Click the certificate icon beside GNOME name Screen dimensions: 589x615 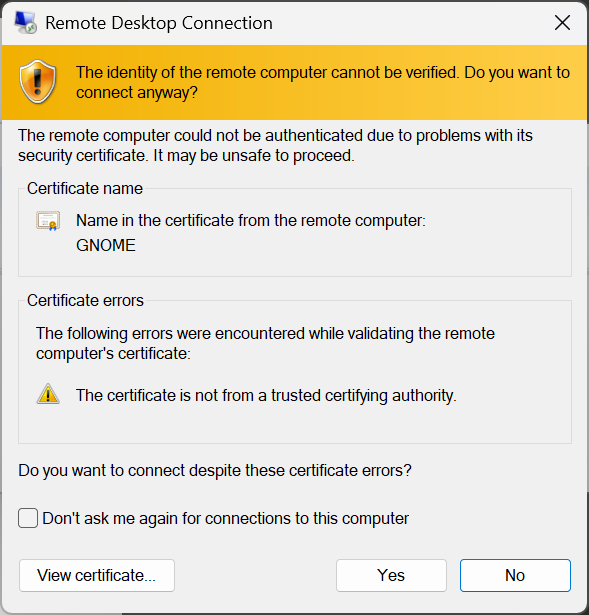pyautogui.click(x=48, y=221)
